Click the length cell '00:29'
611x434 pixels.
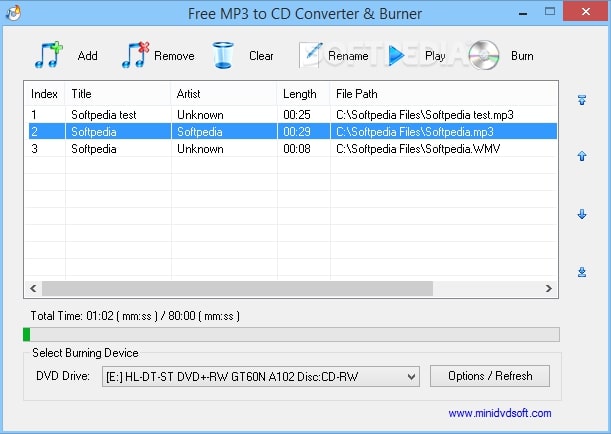coord(297,132)
